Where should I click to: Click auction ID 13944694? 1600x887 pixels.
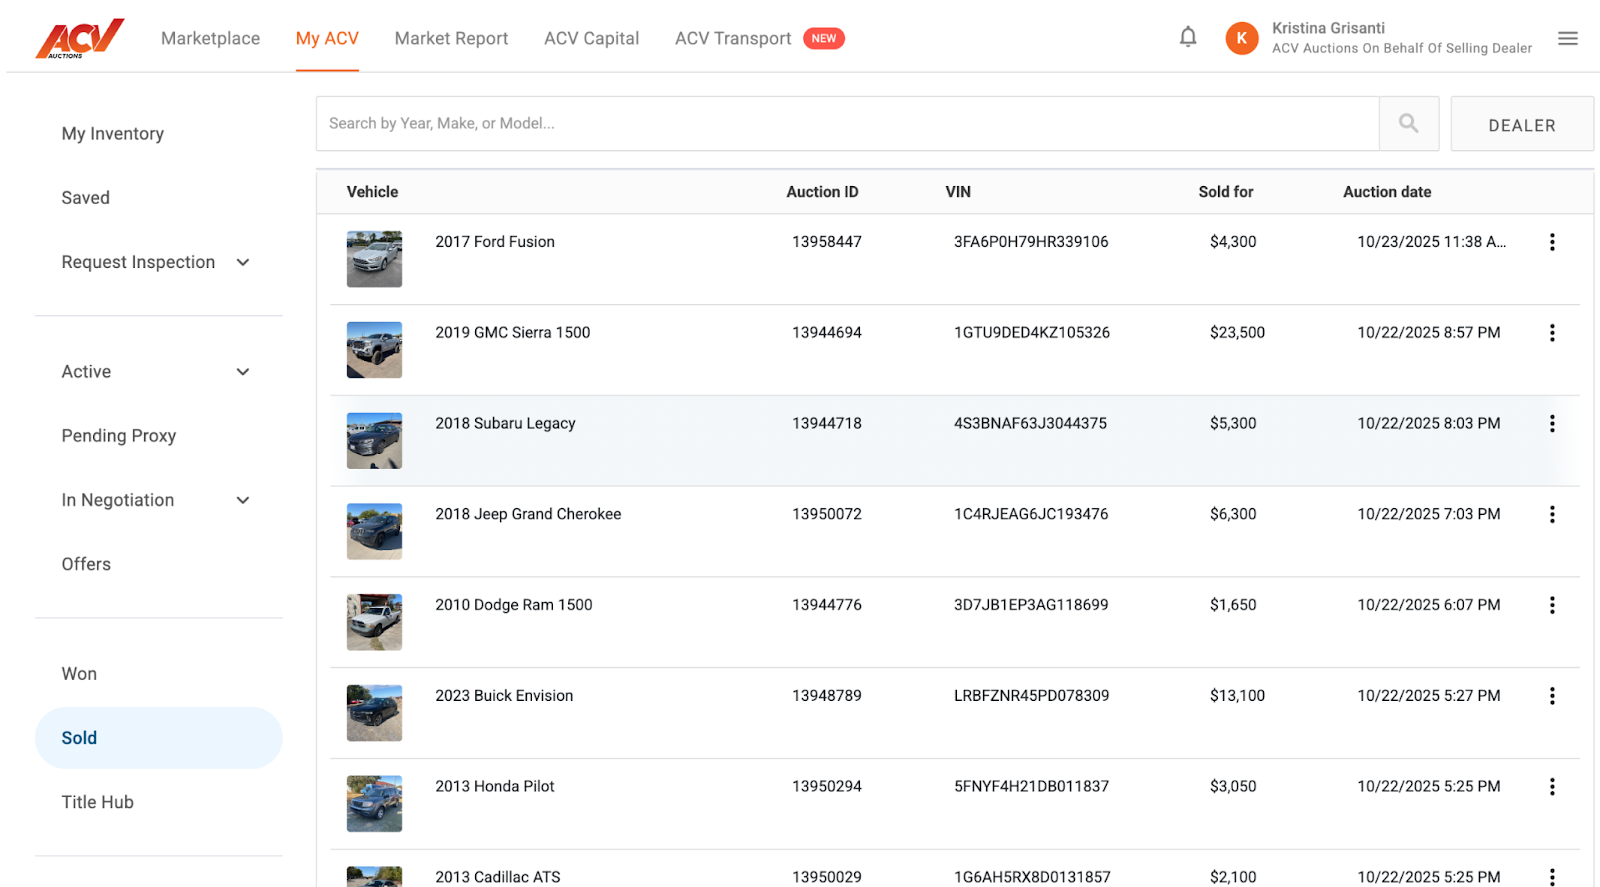coord(827,333)
